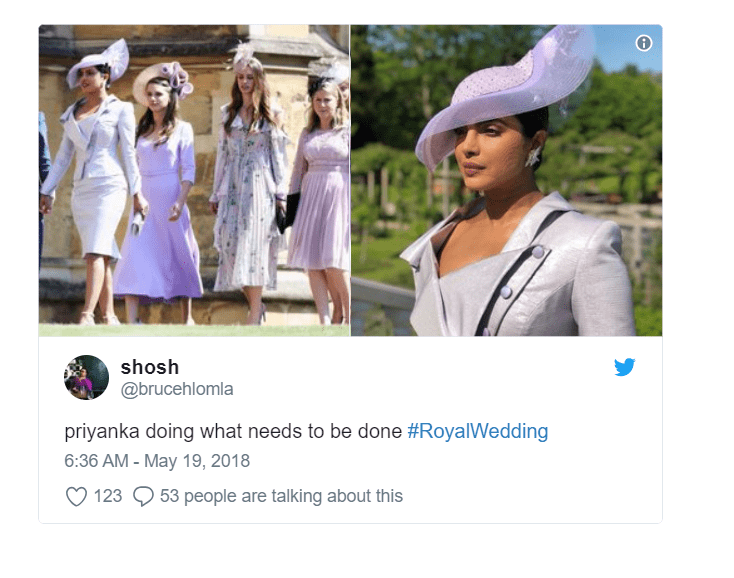734x578 pixels.
Task: Click the info icon on the photo
Action: (644, 43)
